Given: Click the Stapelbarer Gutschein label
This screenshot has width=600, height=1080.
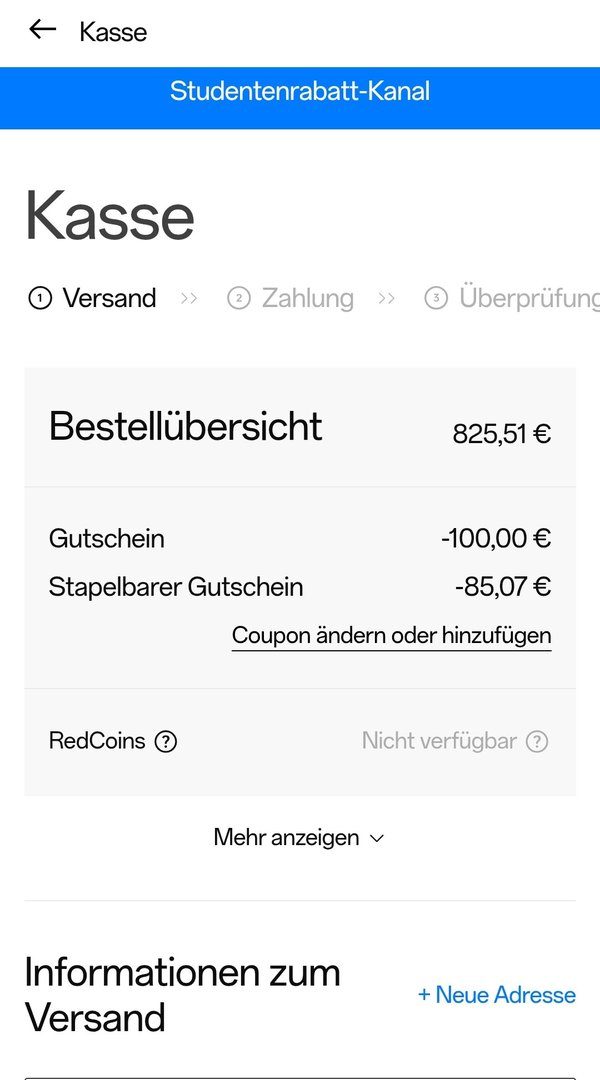Looking at the screenshot, I should pyautogui.click(x=175, y=587).
